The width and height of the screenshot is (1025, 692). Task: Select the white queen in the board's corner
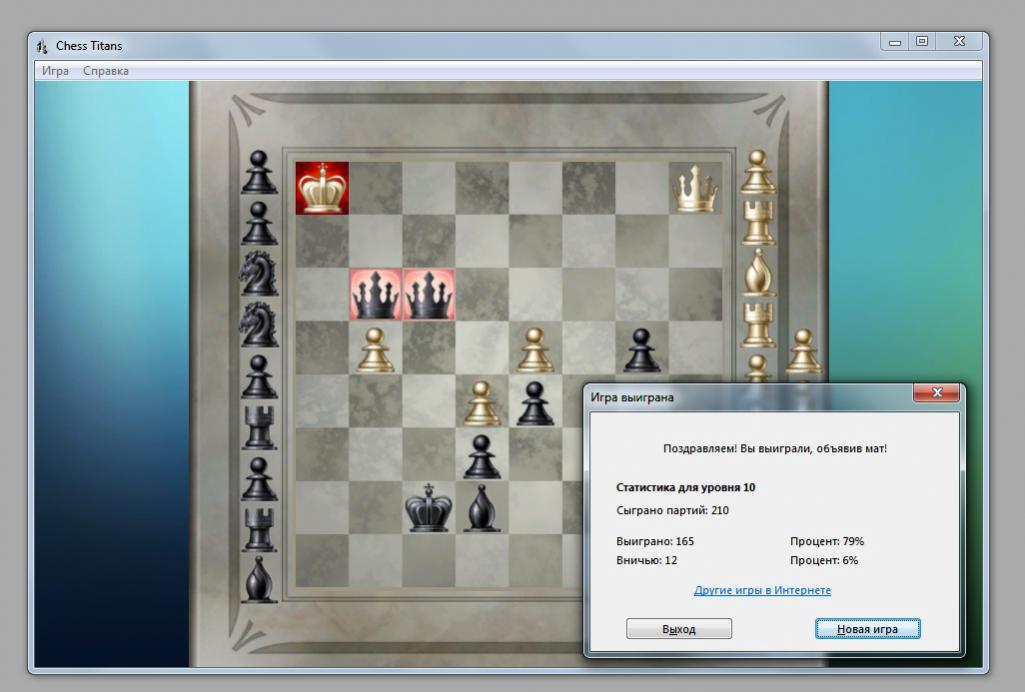point(696,189)
